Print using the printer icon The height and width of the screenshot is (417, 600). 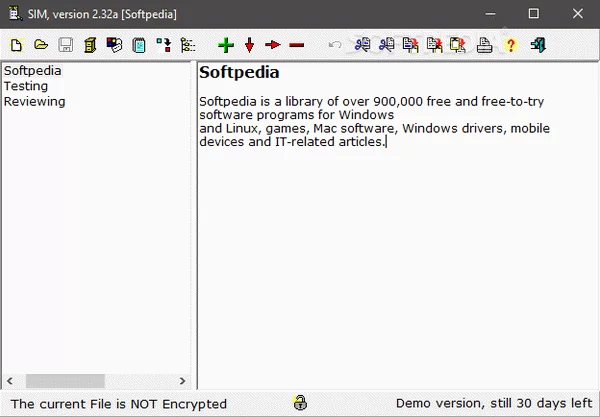pos(485,45)
